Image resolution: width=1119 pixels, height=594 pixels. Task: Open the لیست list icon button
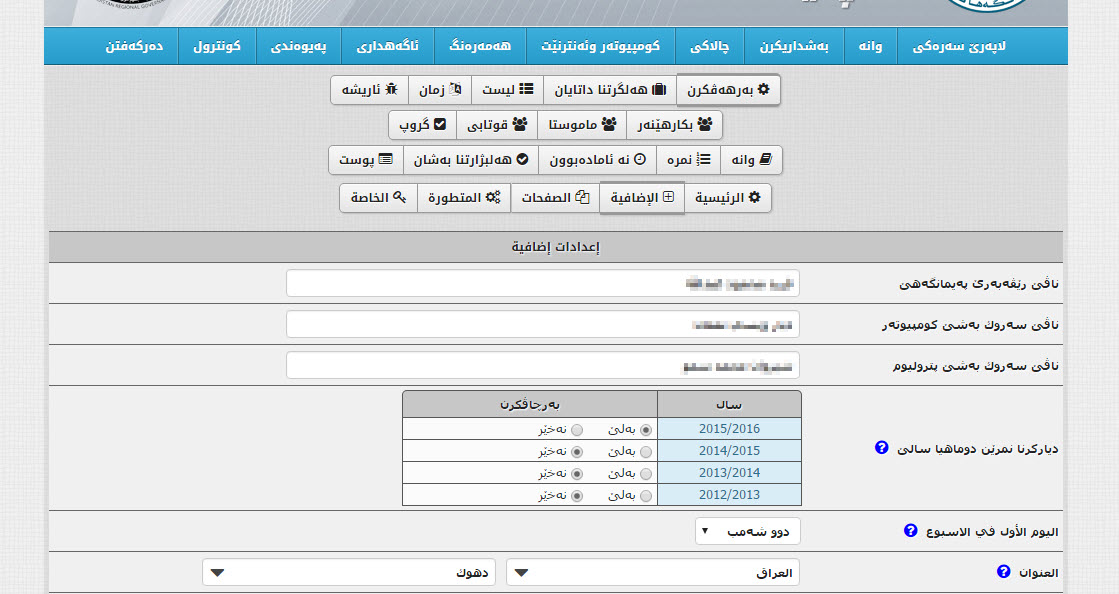507,90
